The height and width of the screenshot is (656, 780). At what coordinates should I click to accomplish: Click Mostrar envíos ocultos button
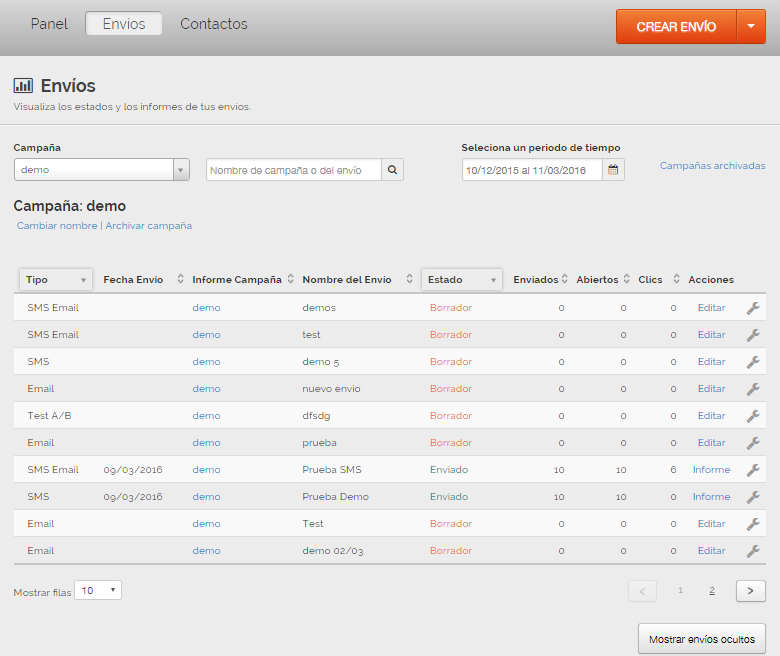point(702,639)
